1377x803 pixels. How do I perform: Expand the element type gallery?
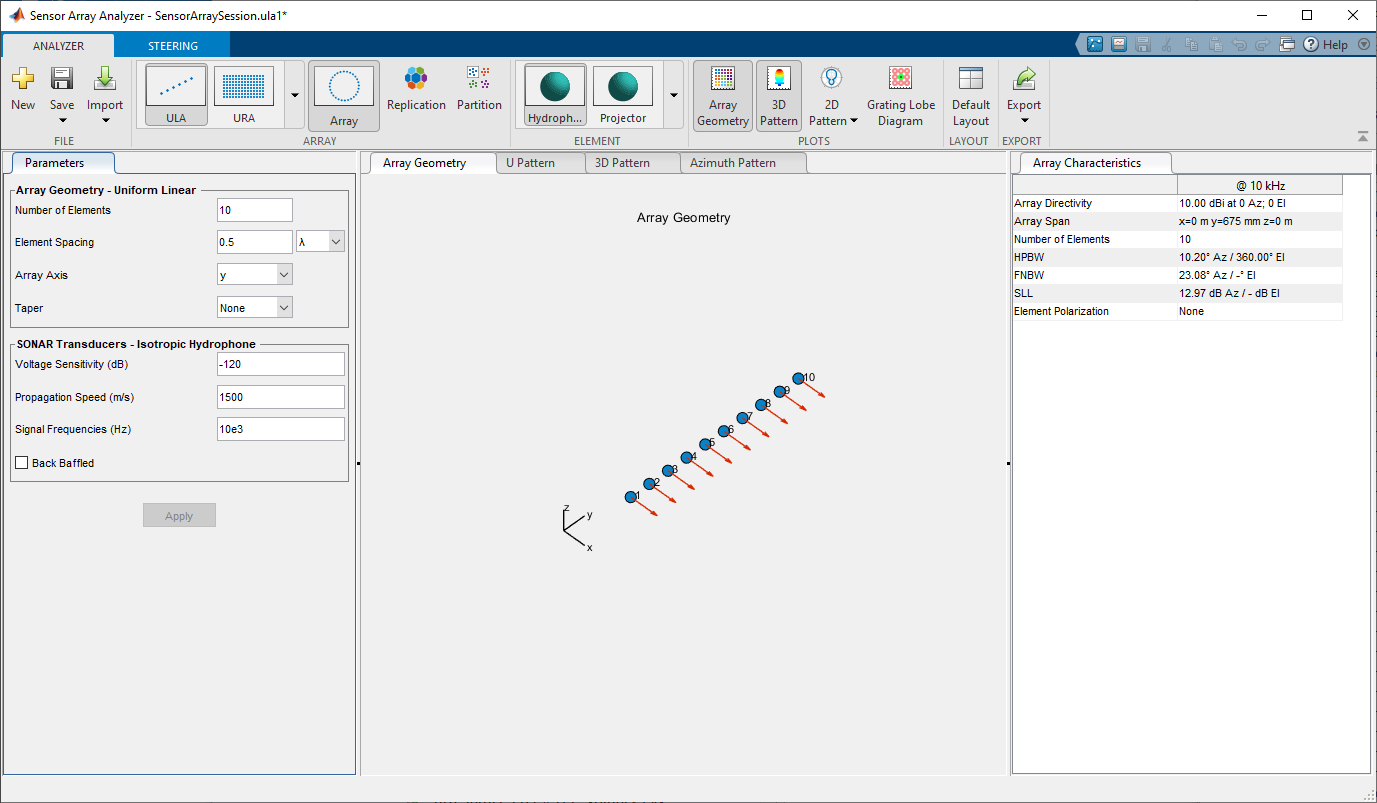tap(674, 95)
